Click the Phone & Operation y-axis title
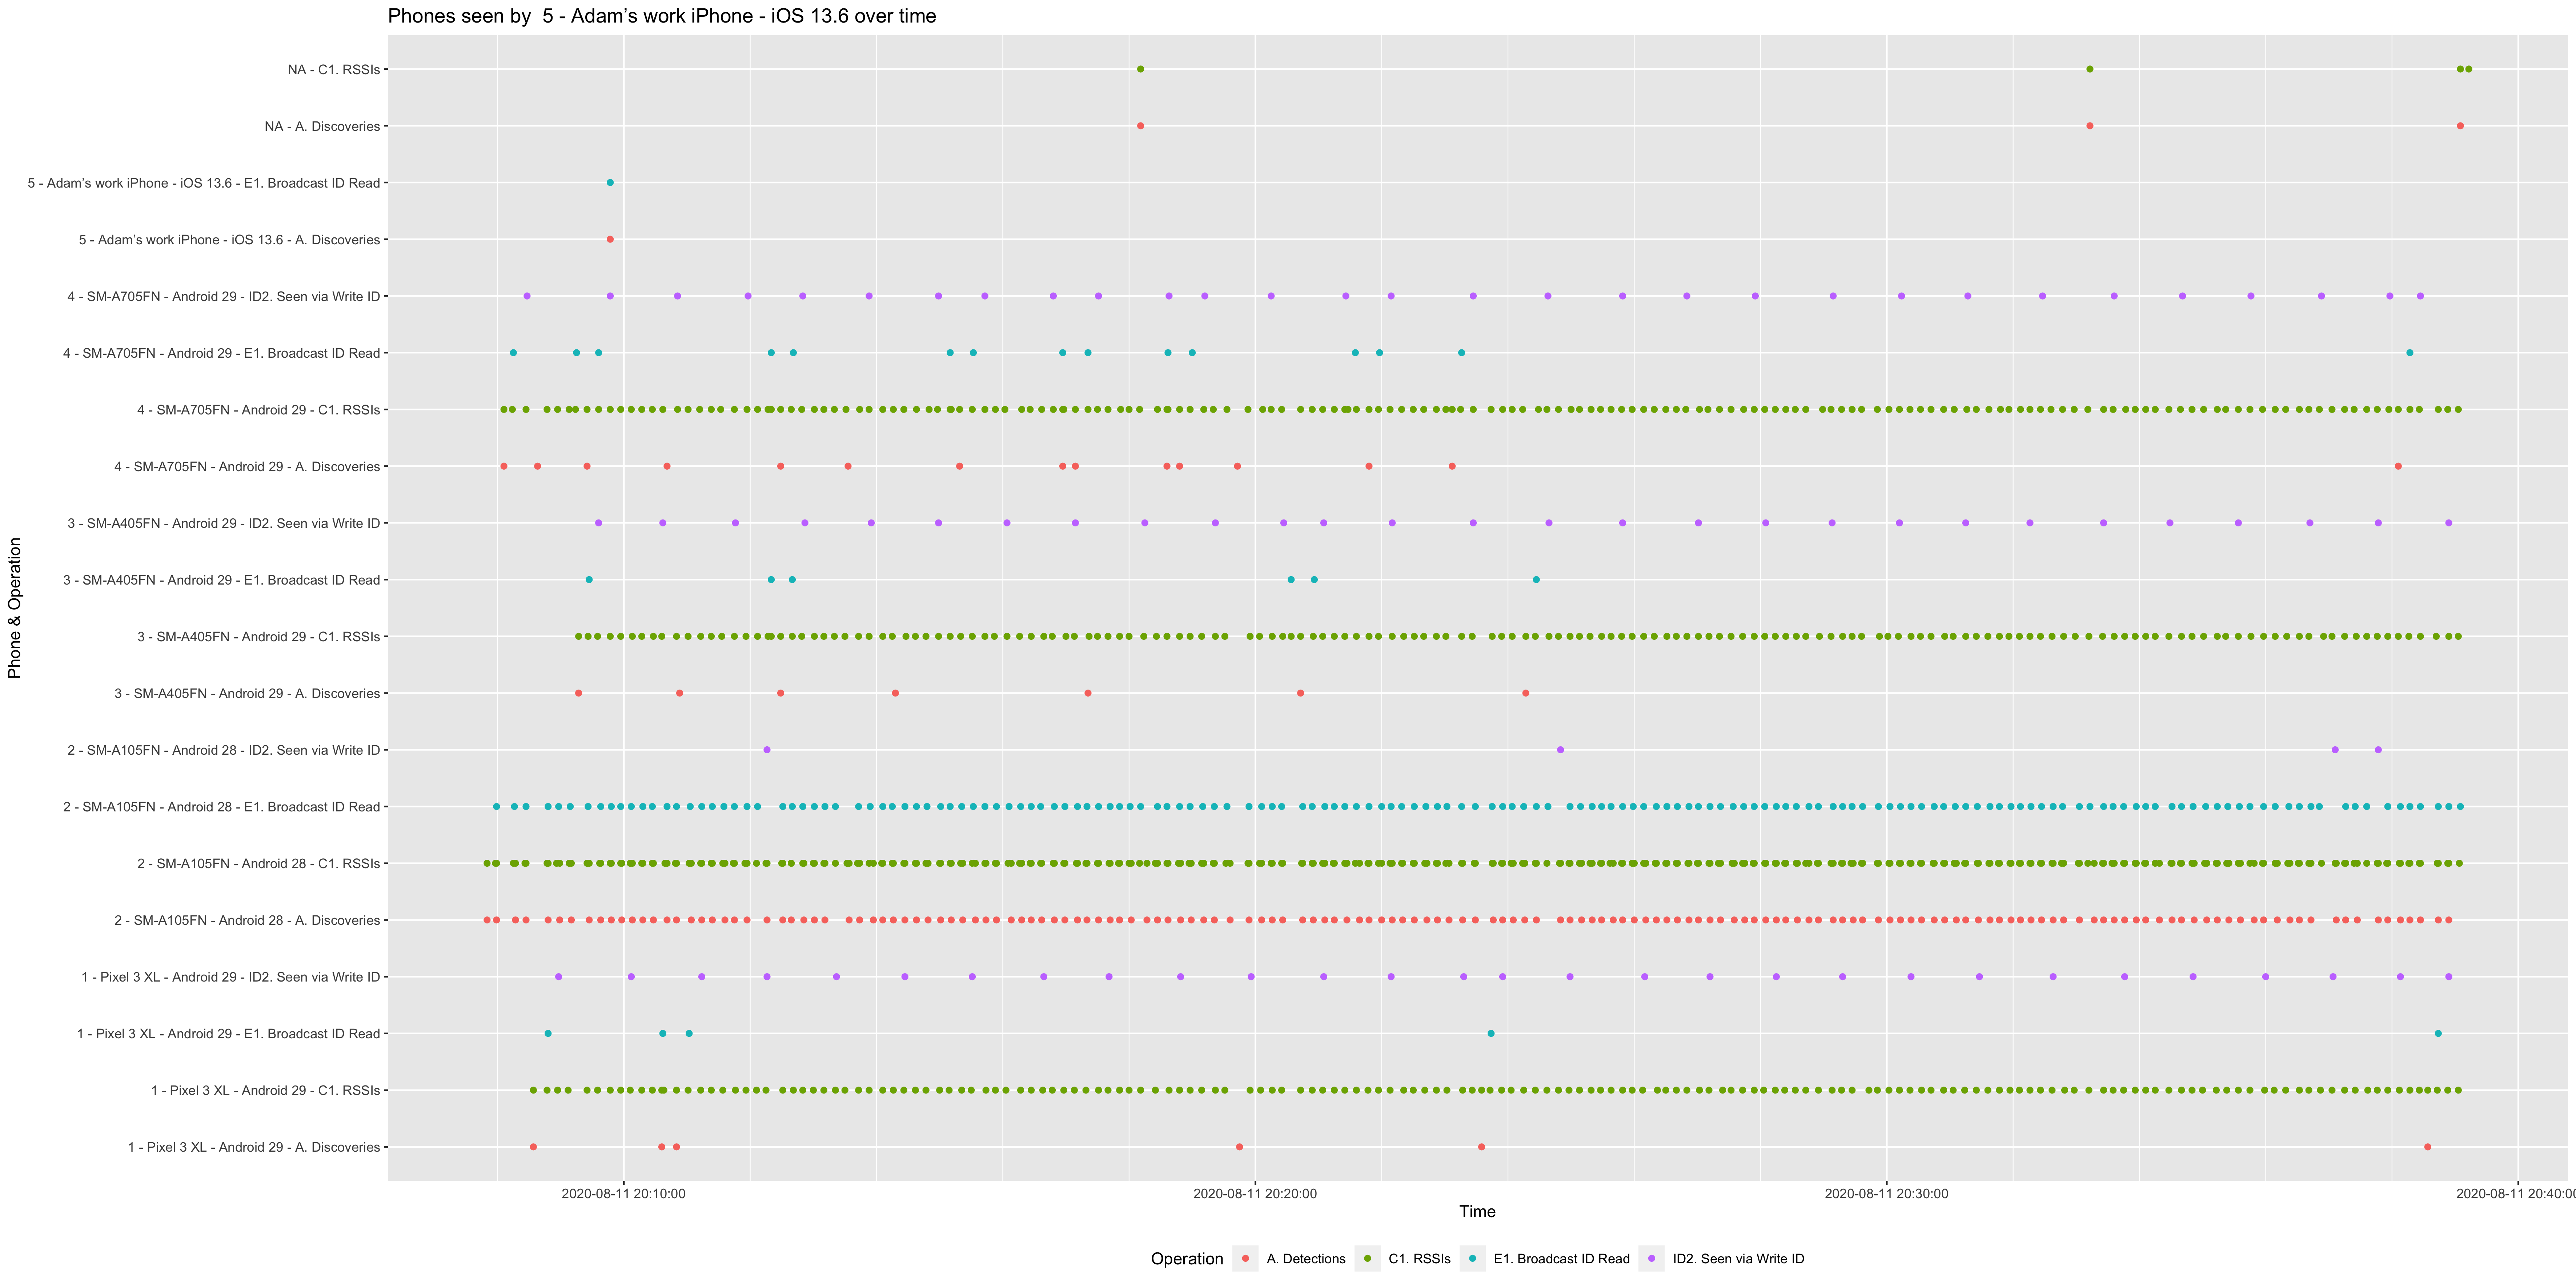Image resolution: width=2576 pixels, height=1288 pixels. (x=15, y=608)
